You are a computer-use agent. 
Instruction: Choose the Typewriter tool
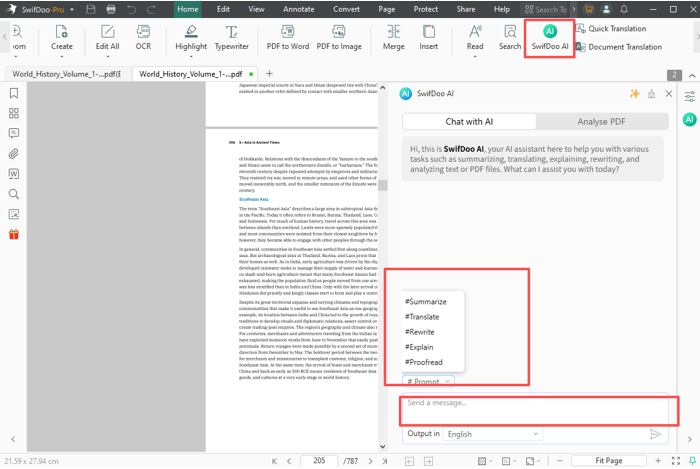pyautogui.click(x=231, y=38)
